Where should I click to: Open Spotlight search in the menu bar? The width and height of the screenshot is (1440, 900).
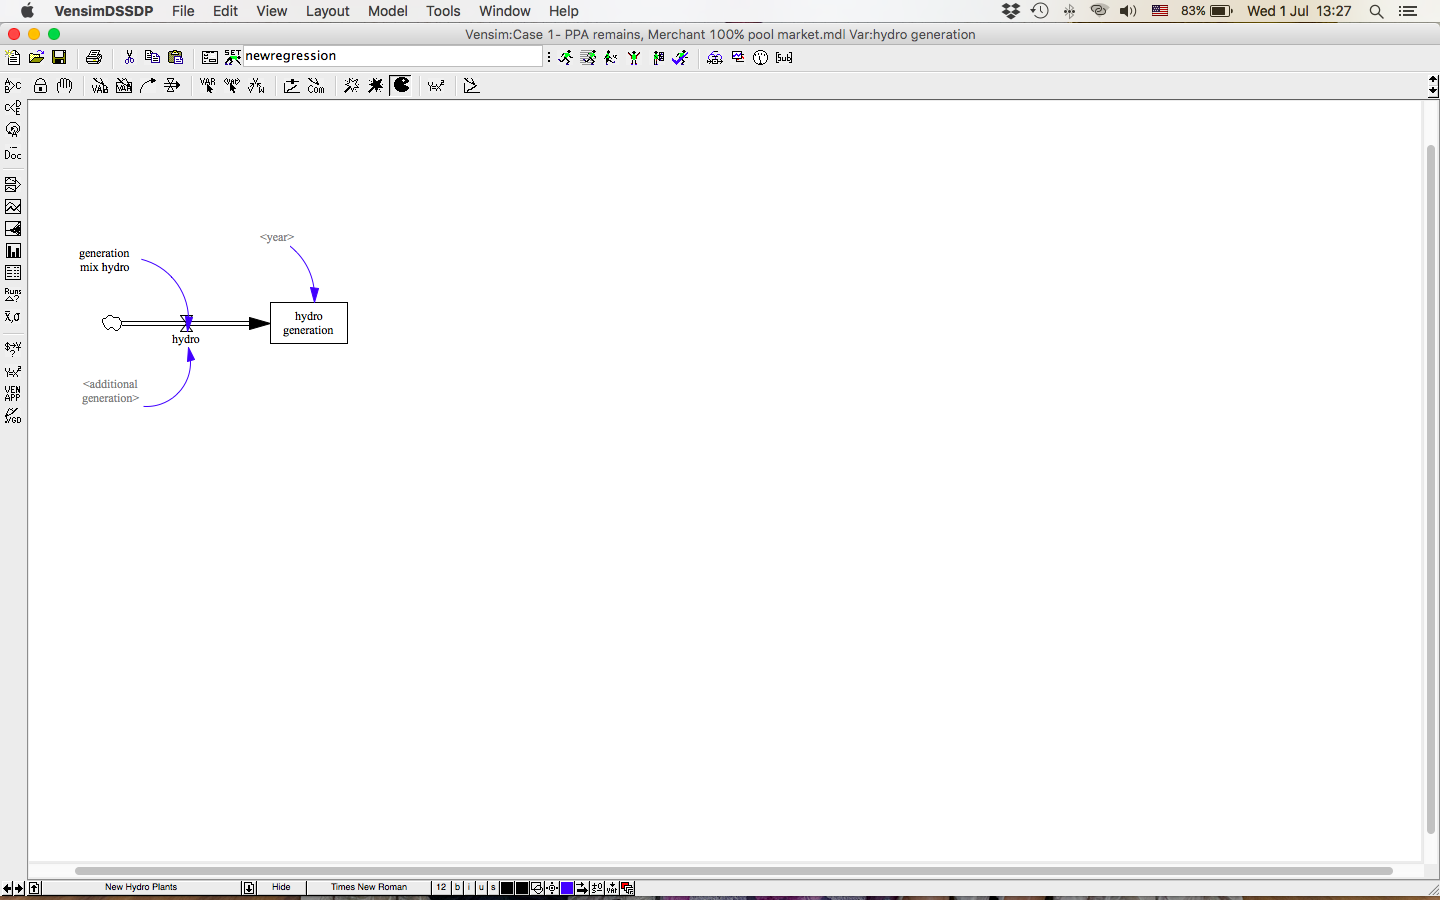click(1376, 11)
